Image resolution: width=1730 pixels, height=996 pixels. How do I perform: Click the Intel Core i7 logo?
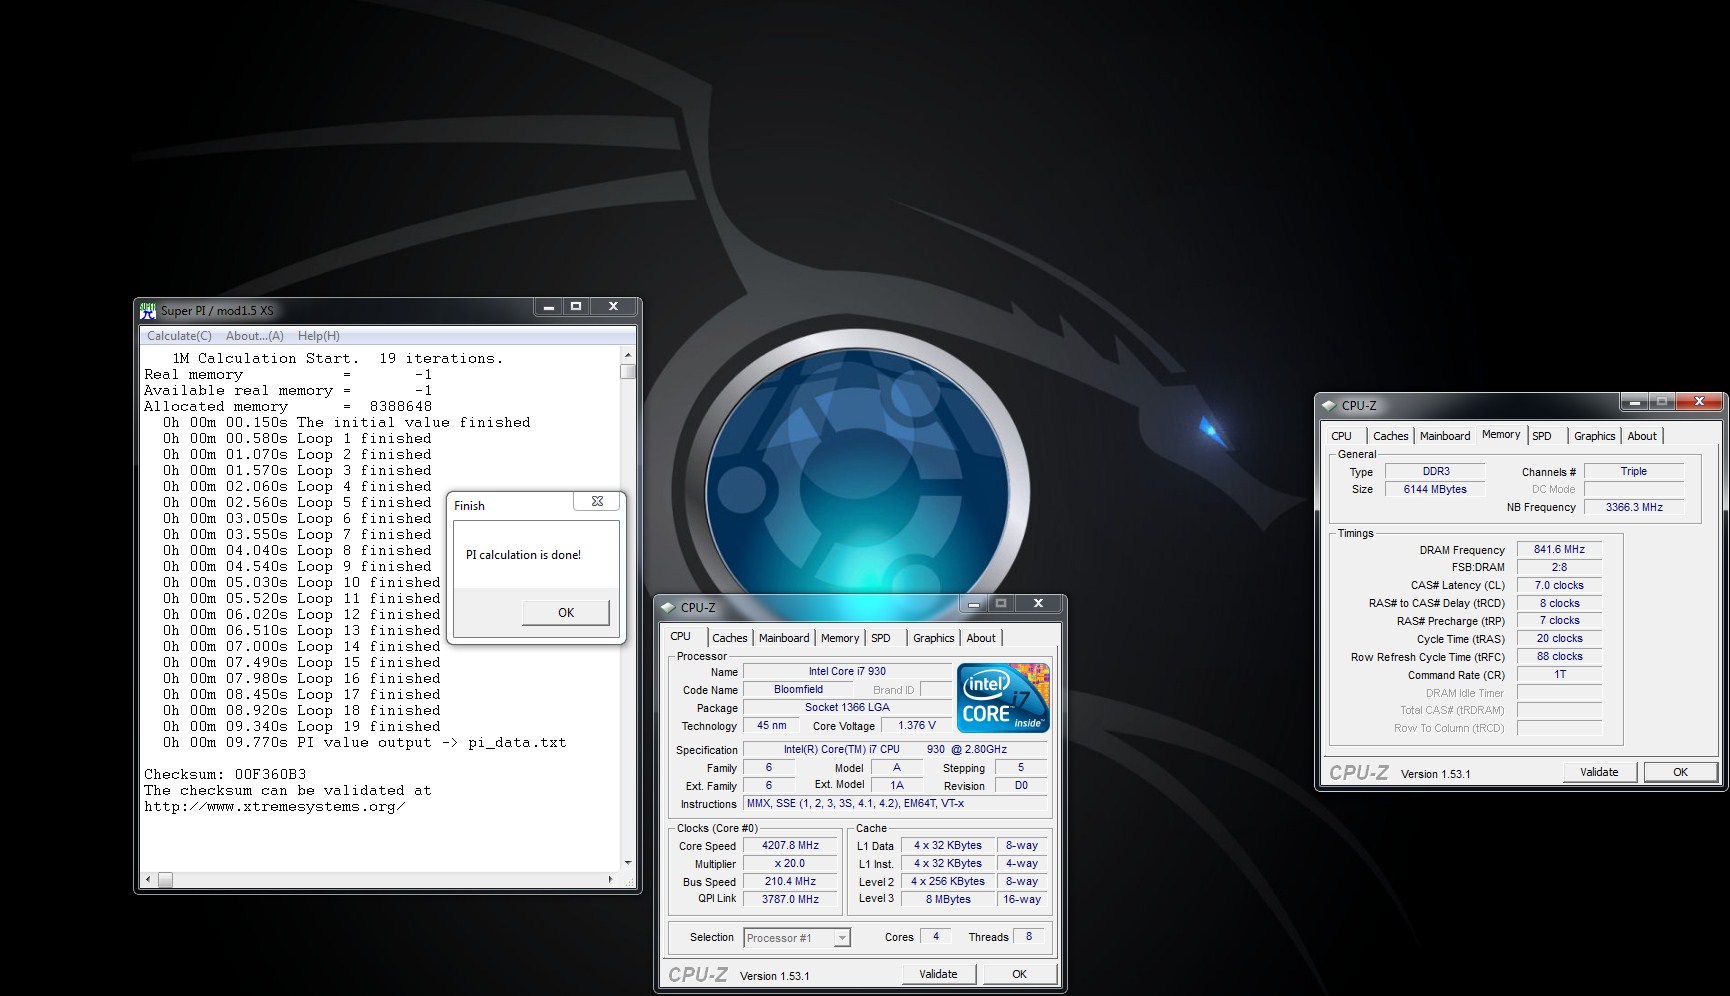[1003, 698]
